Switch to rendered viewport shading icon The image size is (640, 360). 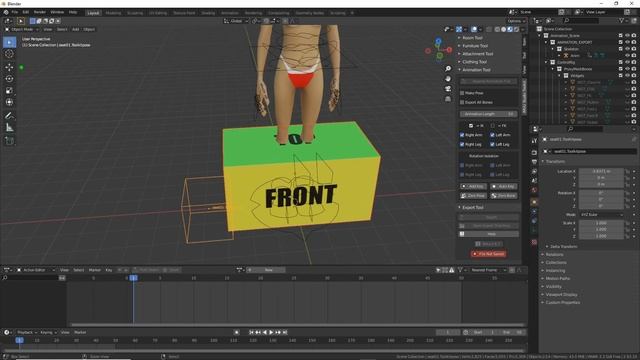(516, 29)
